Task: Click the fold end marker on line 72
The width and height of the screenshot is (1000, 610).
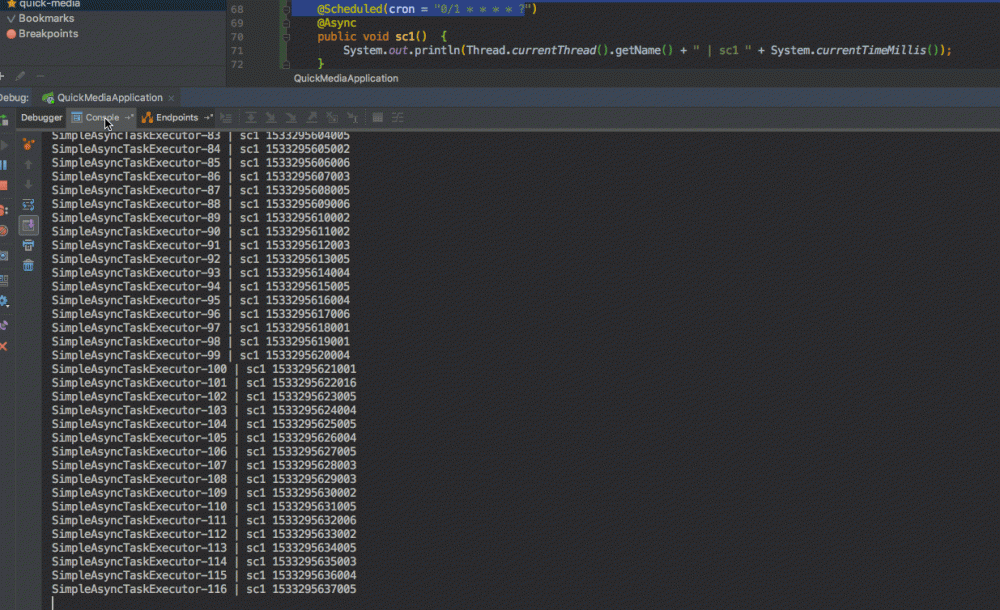Action: [x=286, y=64]
